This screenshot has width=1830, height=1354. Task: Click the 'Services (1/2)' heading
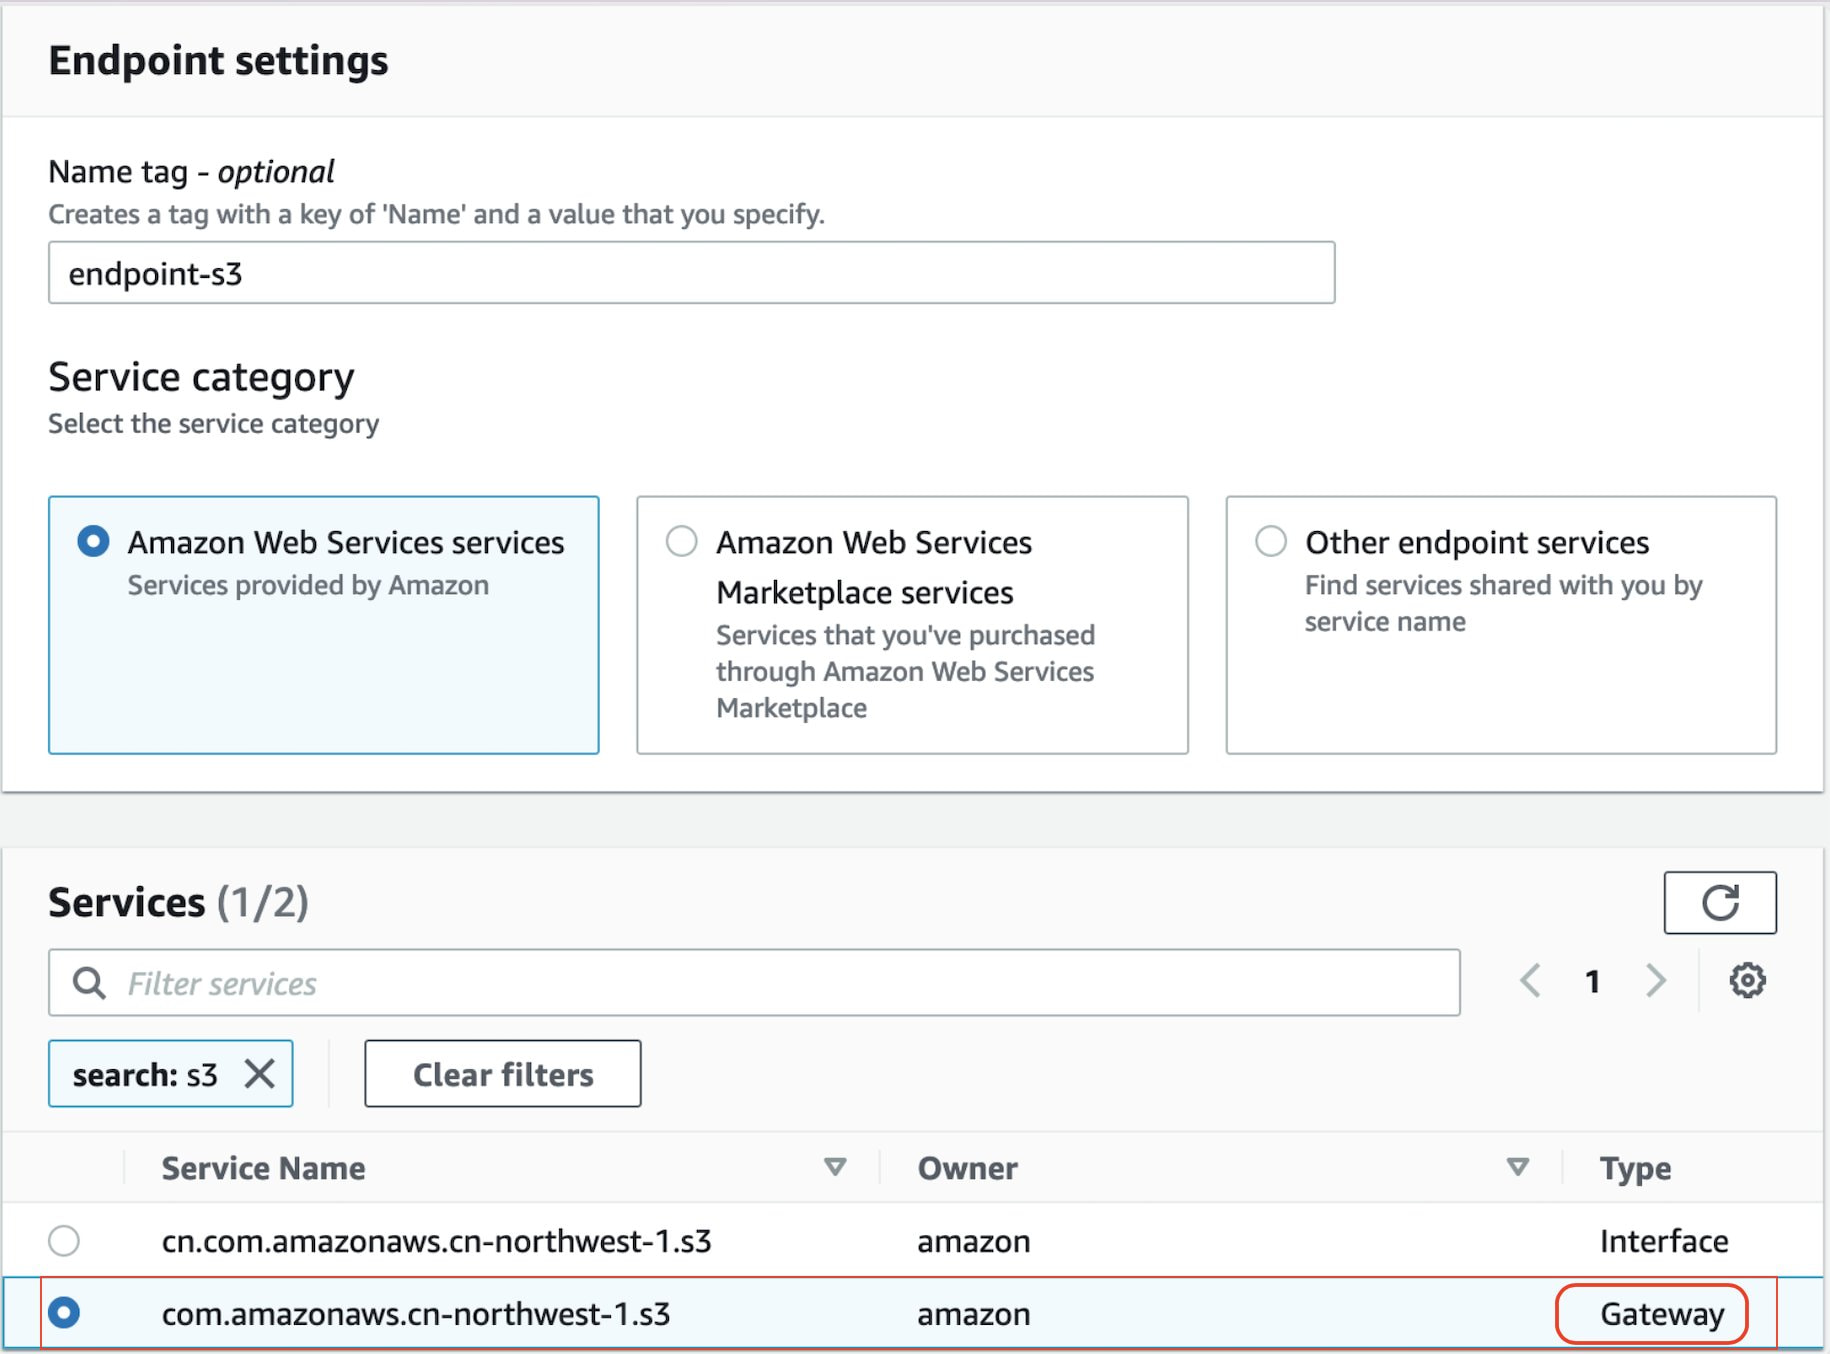tap(178, 902)
